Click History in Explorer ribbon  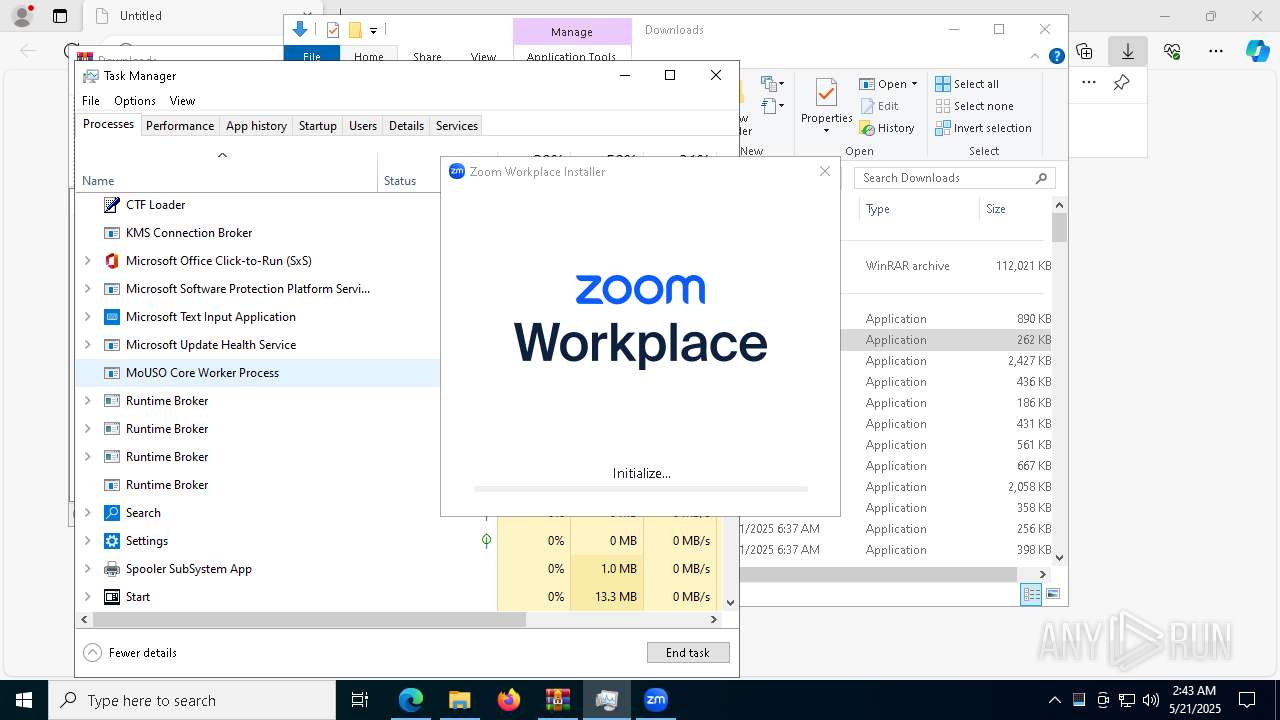click(x=887, y=128)
